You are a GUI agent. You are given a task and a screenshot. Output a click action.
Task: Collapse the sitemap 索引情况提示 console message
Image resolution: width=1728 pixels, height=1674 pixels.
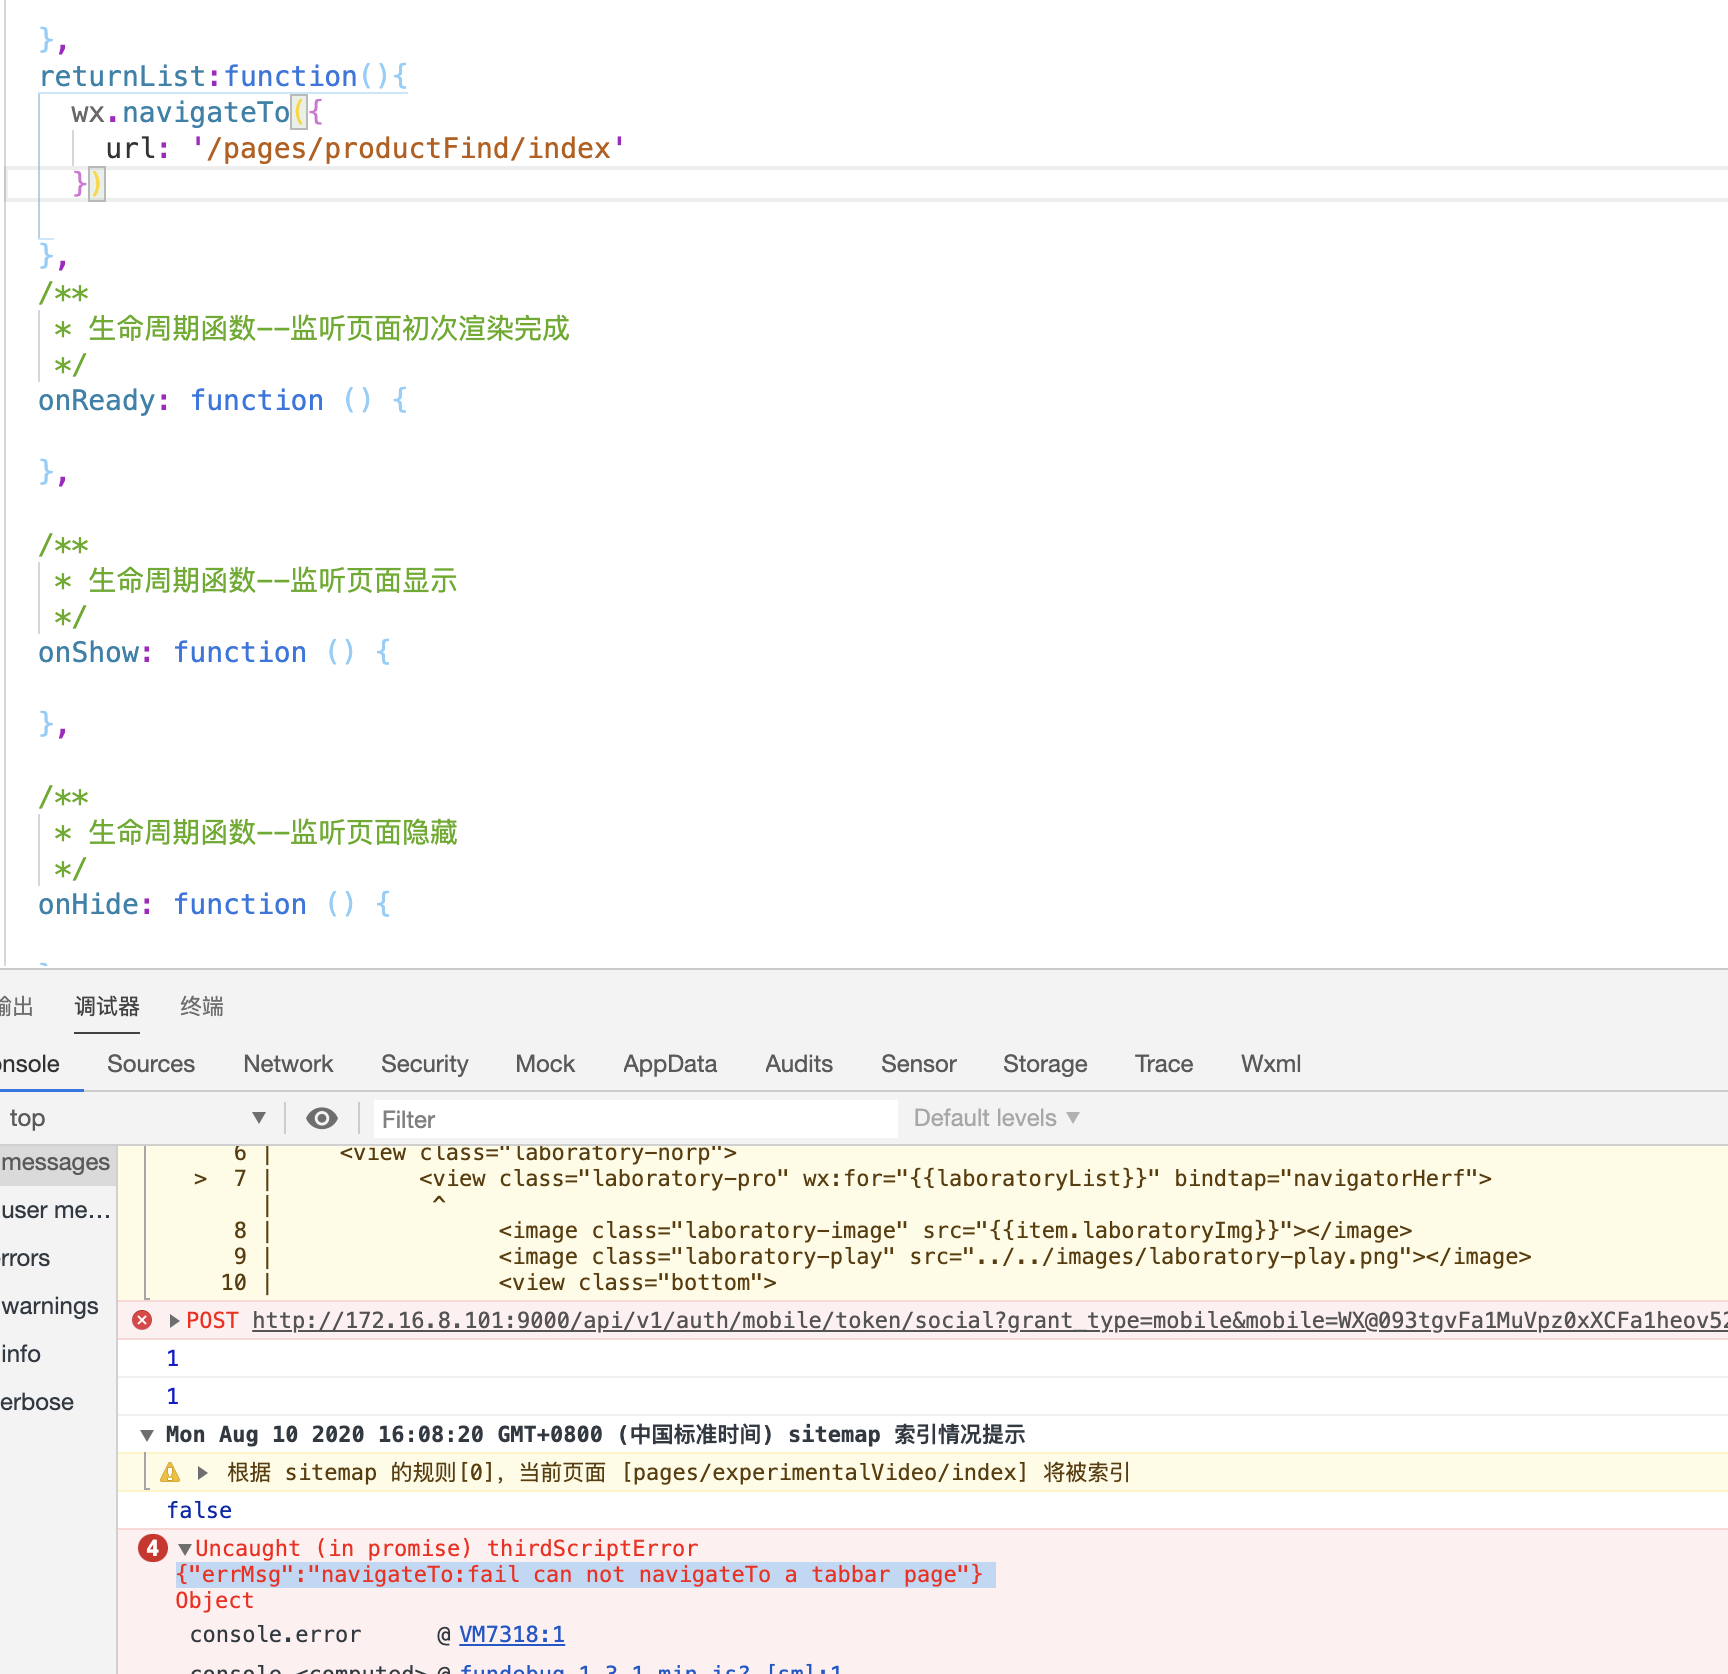[x=147, y=1434]
